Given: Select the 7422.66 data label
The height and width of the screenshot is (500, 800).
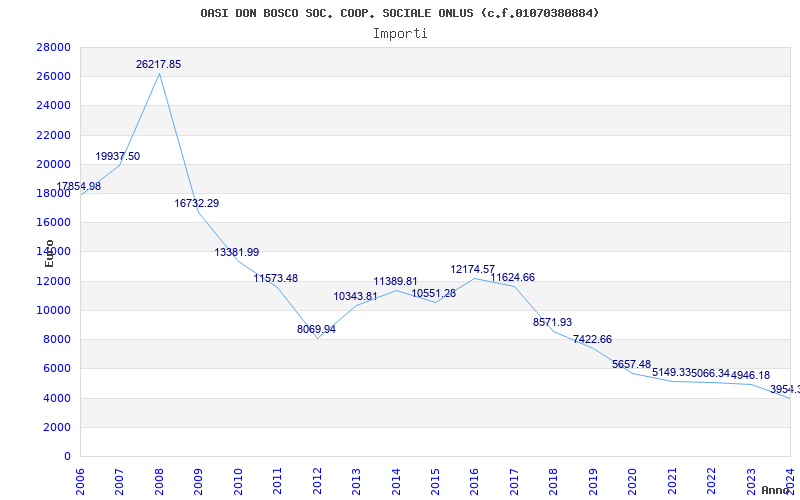Looking at the screenshot, I should (x=592, y=339).
